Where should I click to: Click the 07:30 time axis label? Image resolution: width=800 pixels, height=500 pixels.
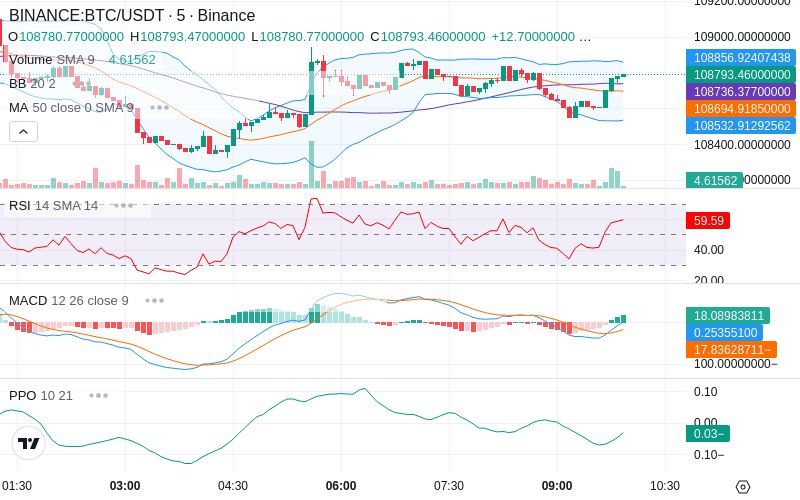449,486
